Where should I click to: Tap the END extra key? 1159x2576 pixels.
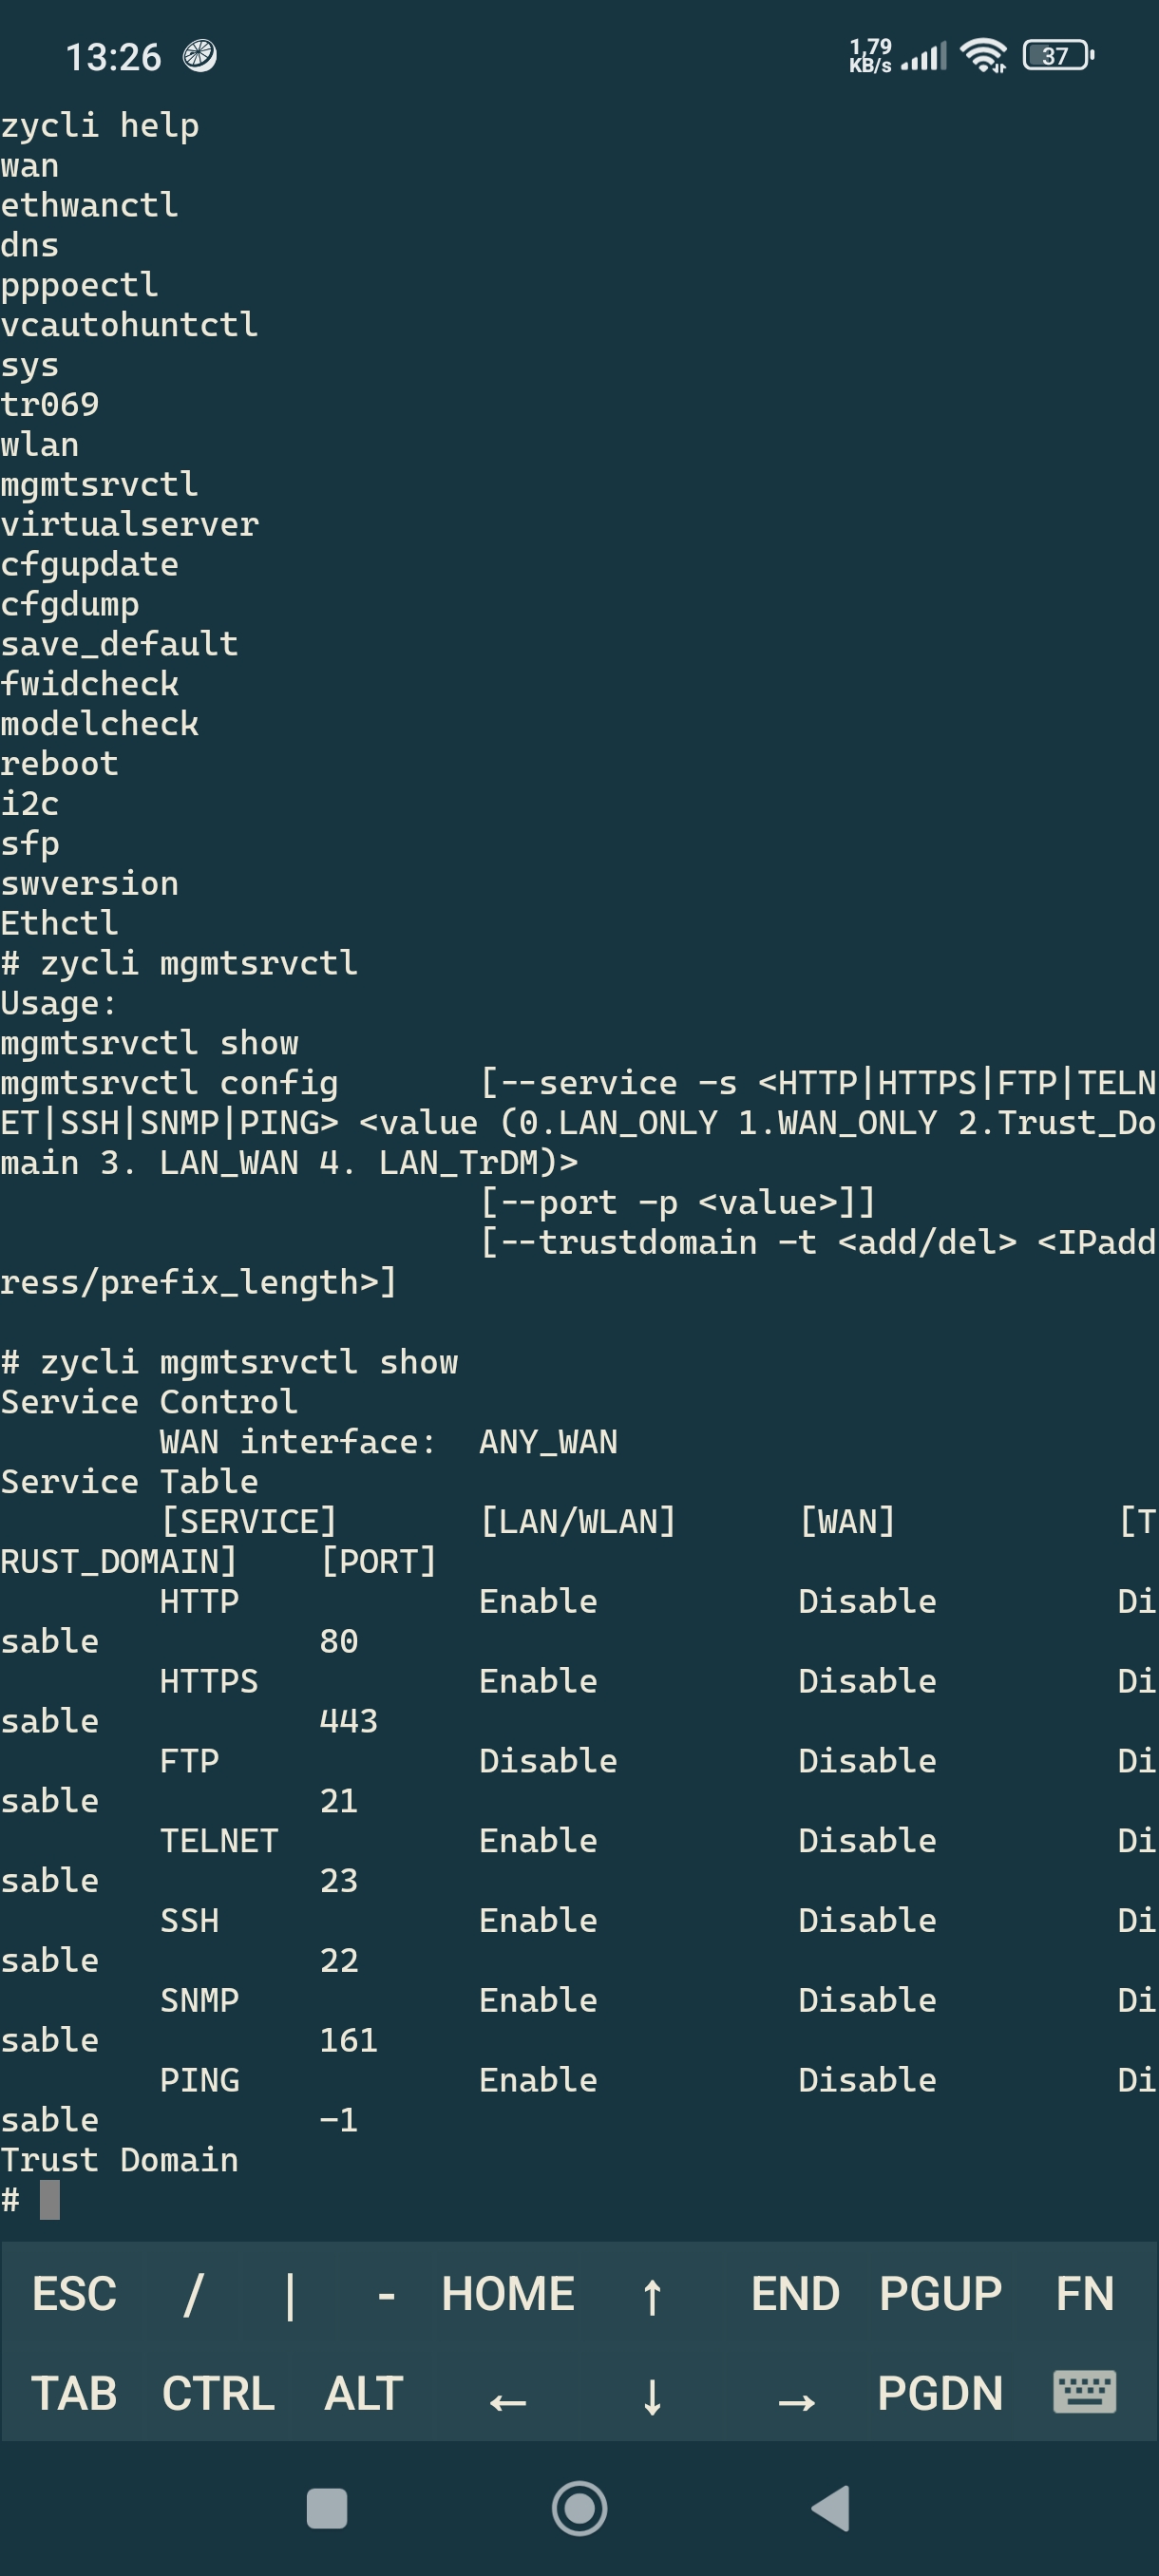(x=796, y=2294)
